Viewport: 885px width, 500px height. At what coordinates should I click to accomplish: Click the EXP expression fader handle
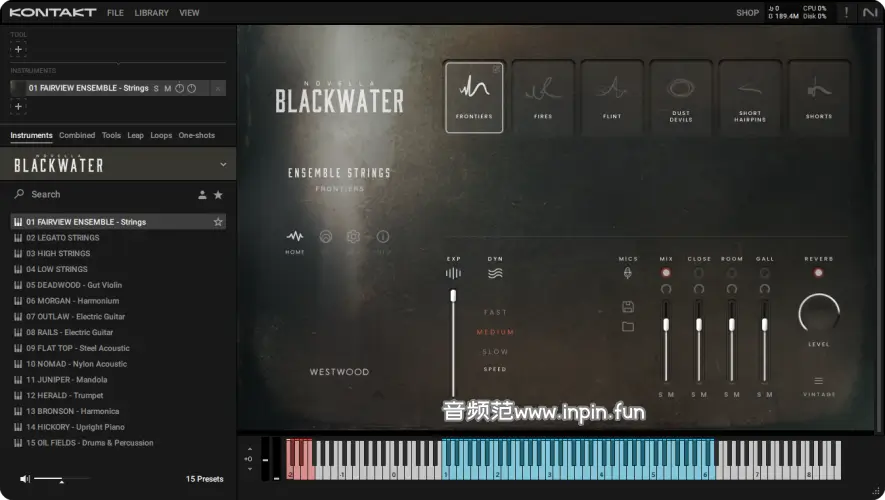point(453,295)
